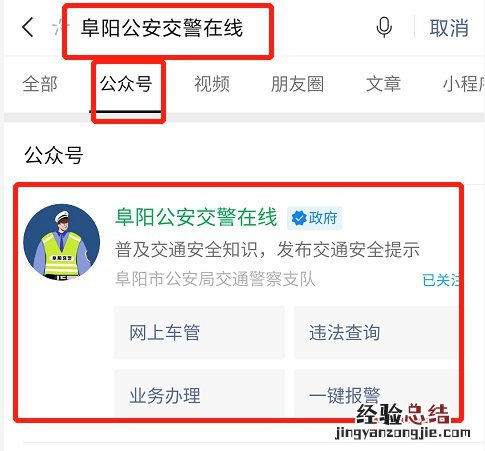Open the 违法查询 shortcut
The image size is (485, 451).
(x=376, y=333)
